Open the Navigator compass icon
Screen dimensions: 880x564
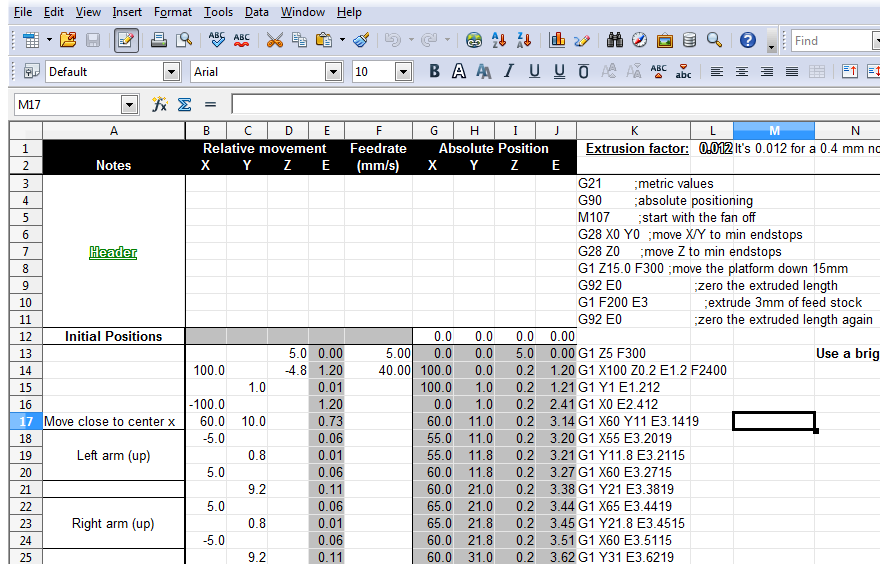[639, 40]
